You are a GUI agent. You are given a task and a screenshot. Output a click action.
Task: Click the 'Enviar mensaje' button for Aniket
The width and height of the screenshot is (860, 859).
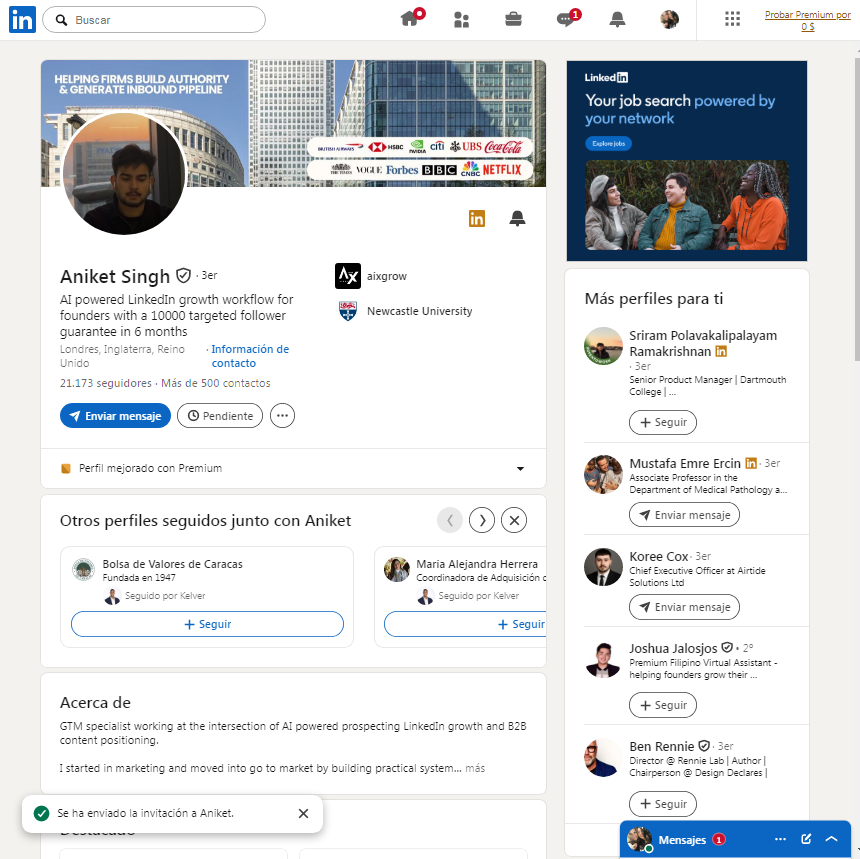click(115, 416)
